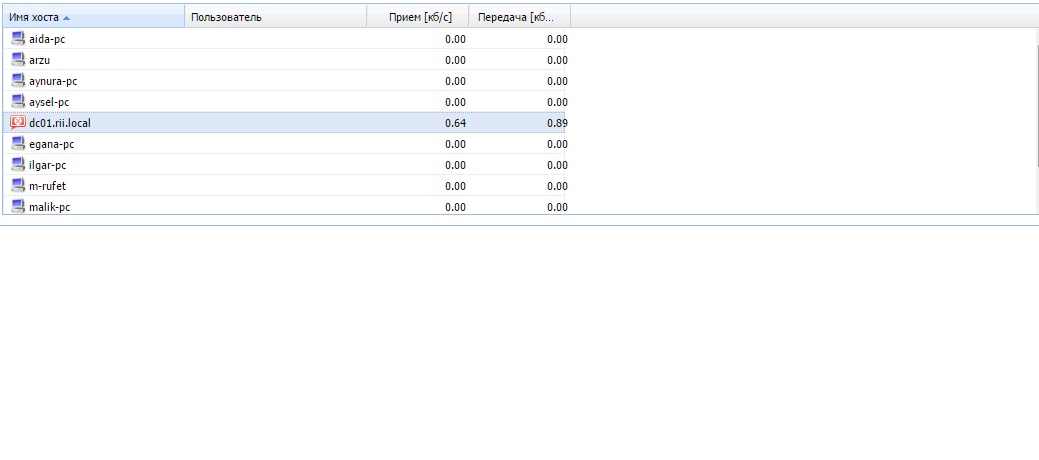The width and height of the screenshot is (1039, 460).
Task: Select host name aynura-pc
Action: click(x=53, y=82)
